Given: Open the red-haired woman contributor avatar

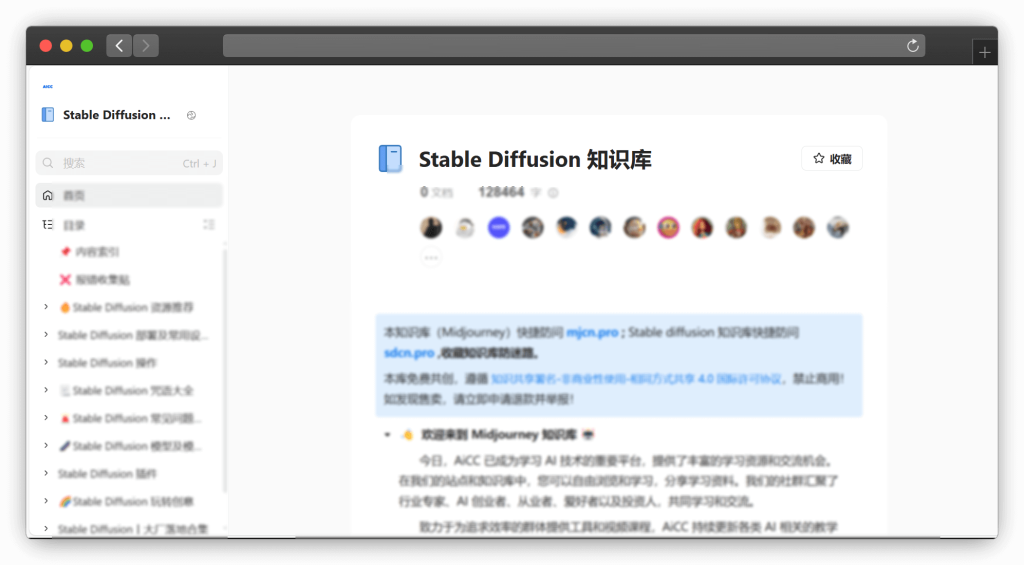Looking at the screenshot, I should click(702, 227).
